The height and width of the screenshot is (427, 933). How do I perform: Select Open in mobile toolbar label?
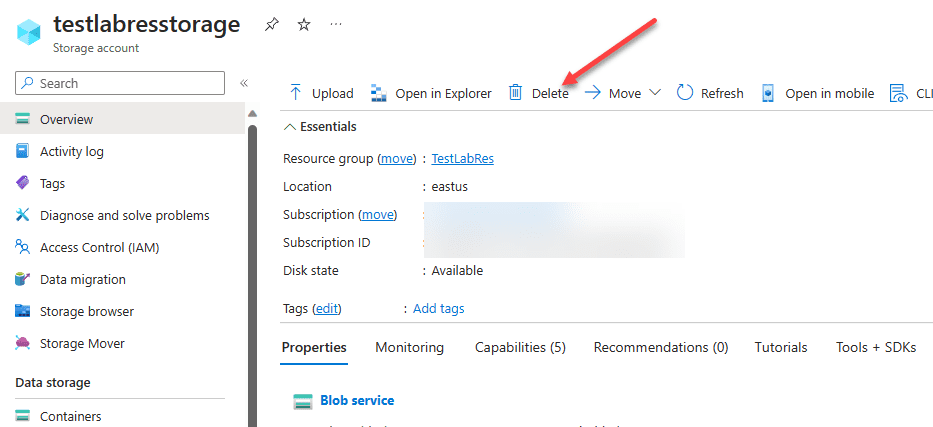829,93
